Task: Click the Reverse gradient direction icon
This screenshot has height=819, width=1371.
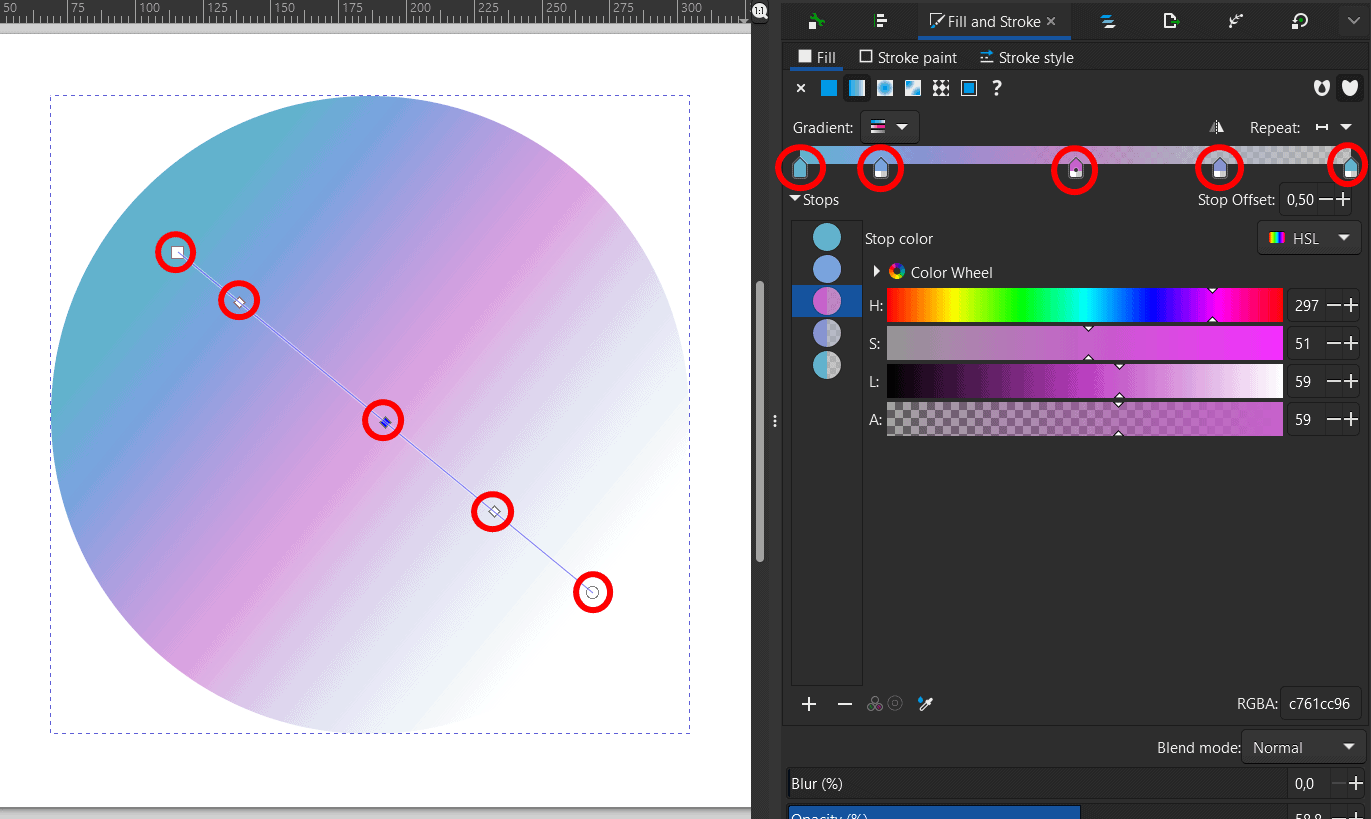Action: (x=1216, y=127)
